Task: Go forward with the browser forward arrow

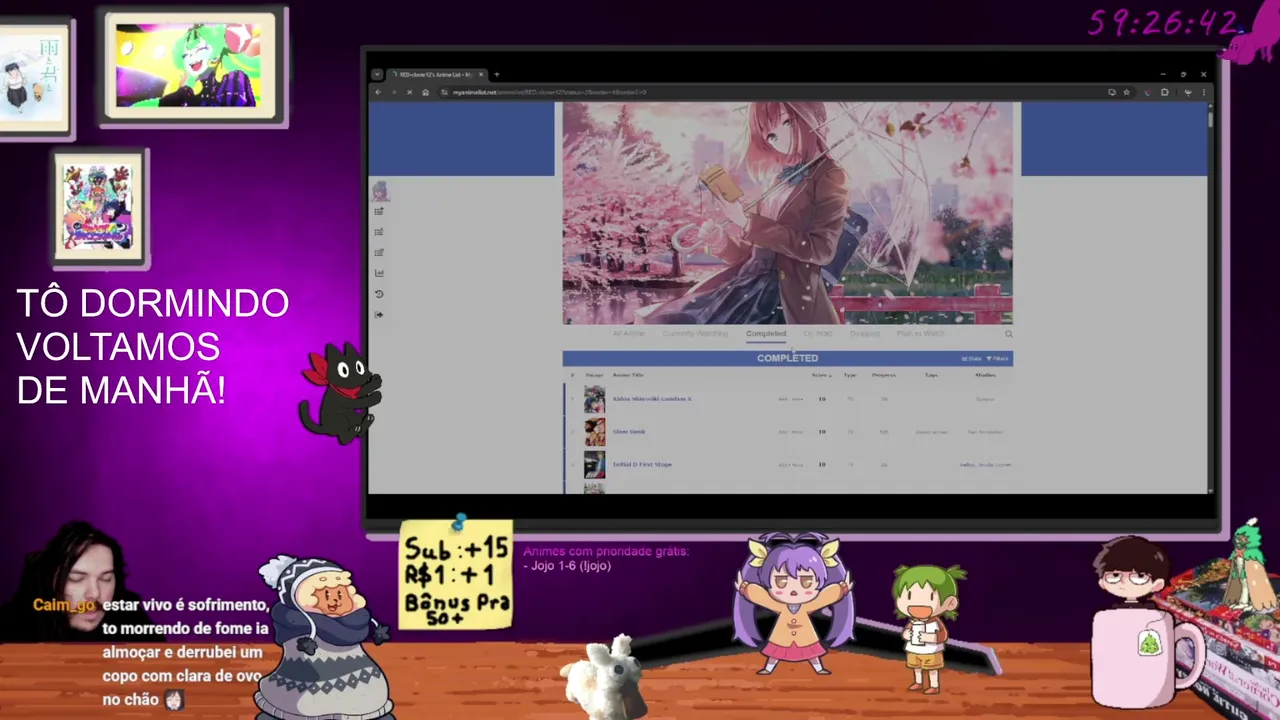Action: [393, 92]
